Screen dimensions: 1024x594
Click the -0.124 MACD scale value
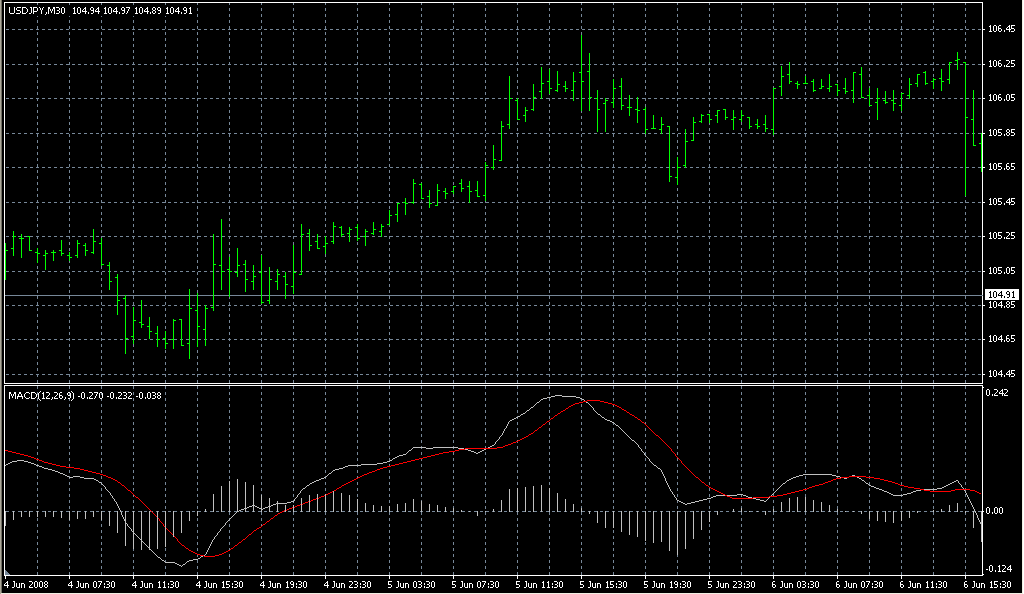(999, 569)
